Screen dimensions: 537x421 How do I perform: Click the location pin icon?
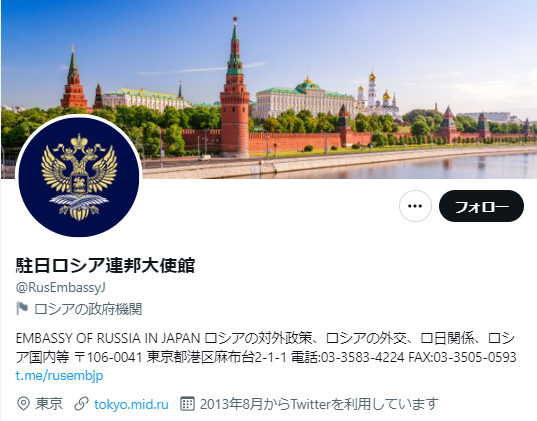pyautogui.click(x=23, y=404)
